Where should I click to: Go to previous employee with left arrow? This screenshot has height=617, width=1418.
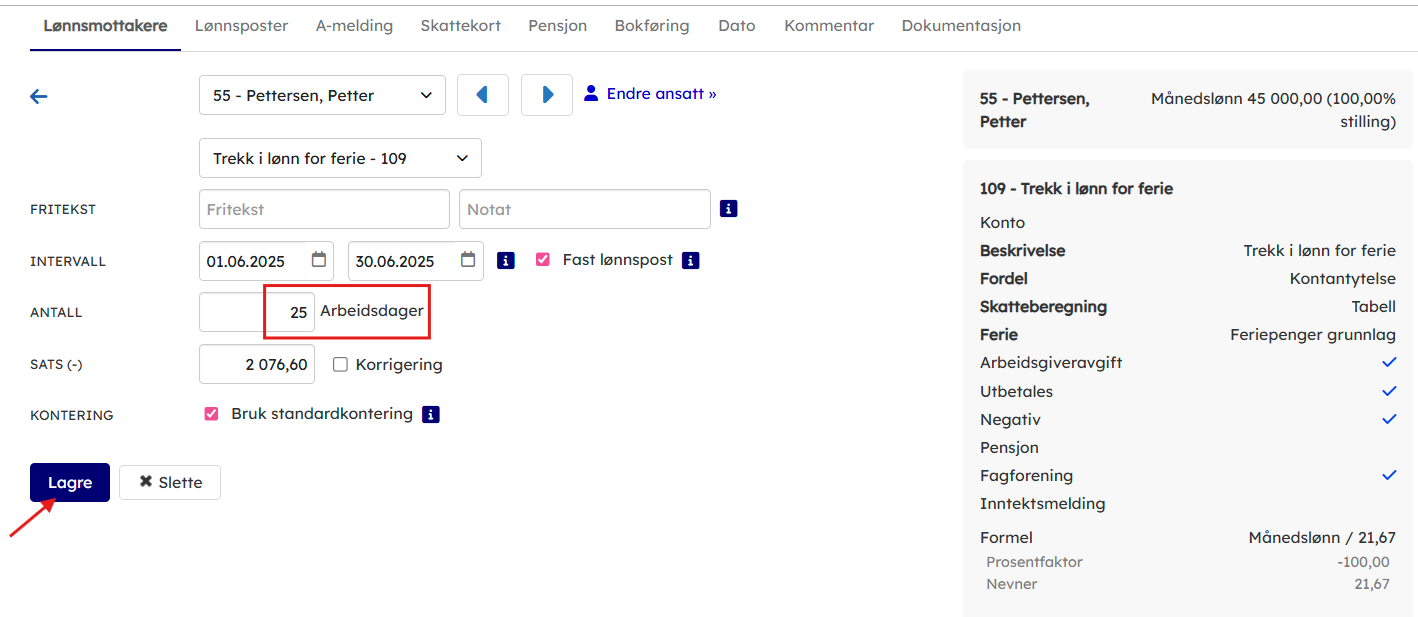[482, 95]
